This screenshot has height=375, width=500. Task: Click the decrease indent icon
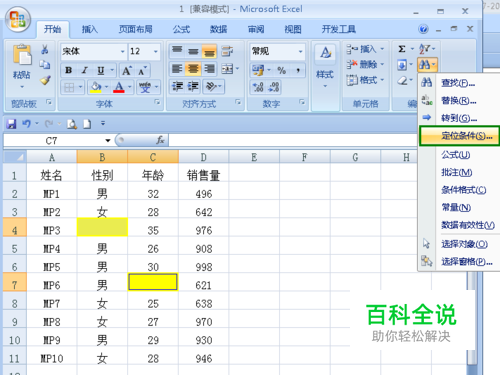point(177,87)
